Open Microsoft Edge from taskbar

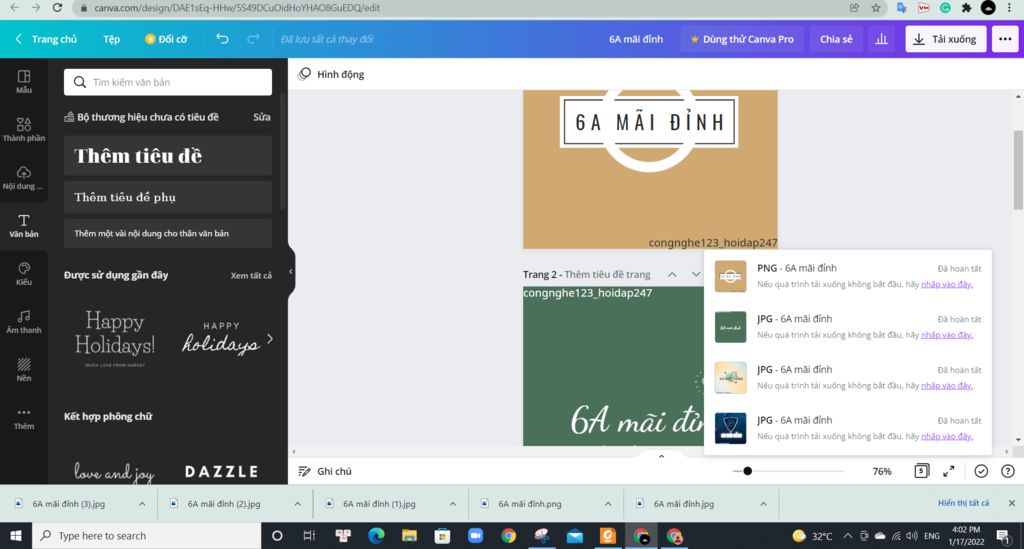tap(376, 535)
